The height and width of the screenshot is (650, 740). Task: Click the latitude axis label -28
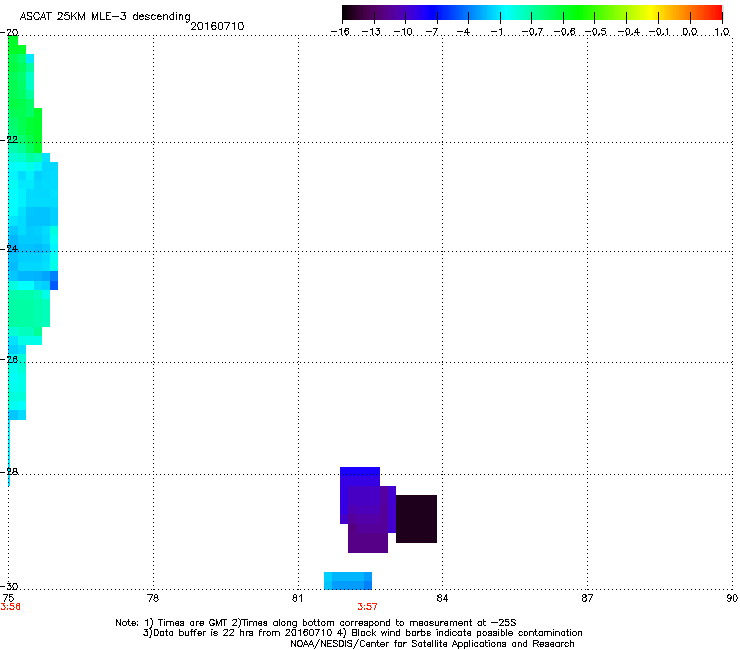10,472
